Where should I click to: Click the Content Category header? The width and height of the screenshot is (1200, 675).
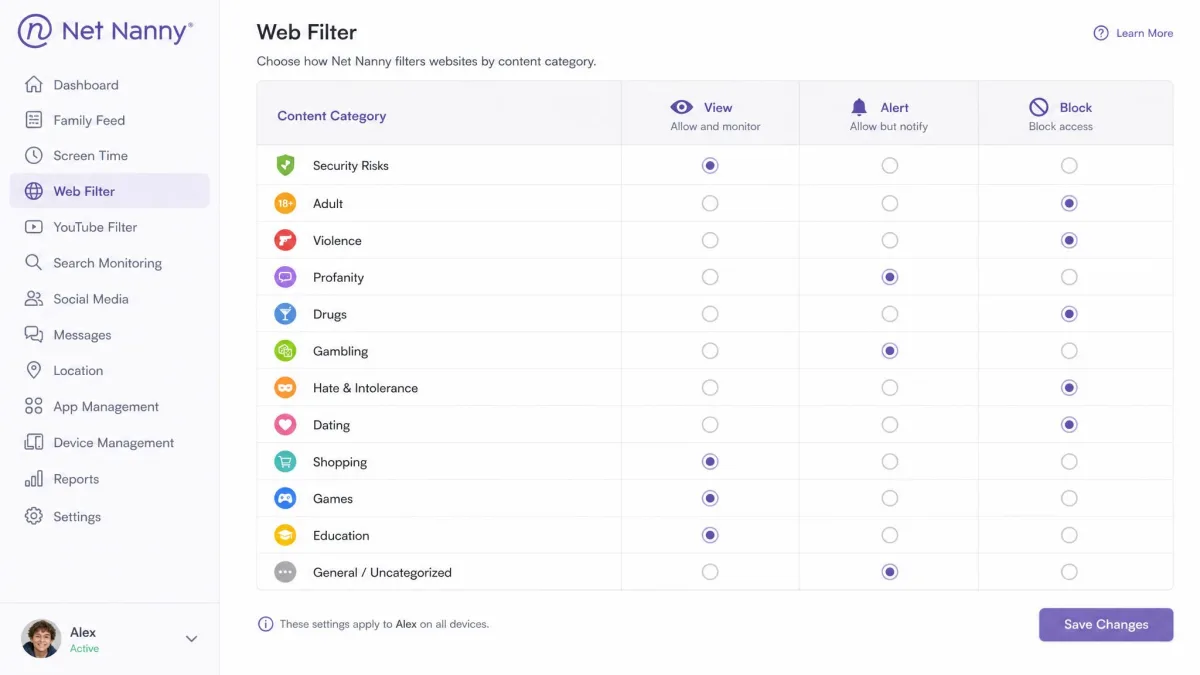pyautogui.click(x=332, y=116)
